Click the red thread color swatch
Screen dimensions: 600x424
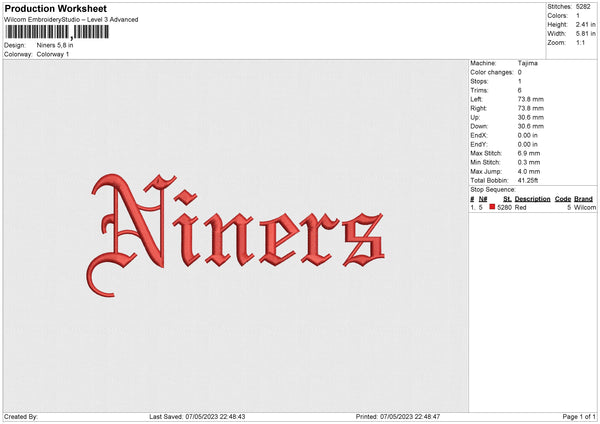[492, 207]
